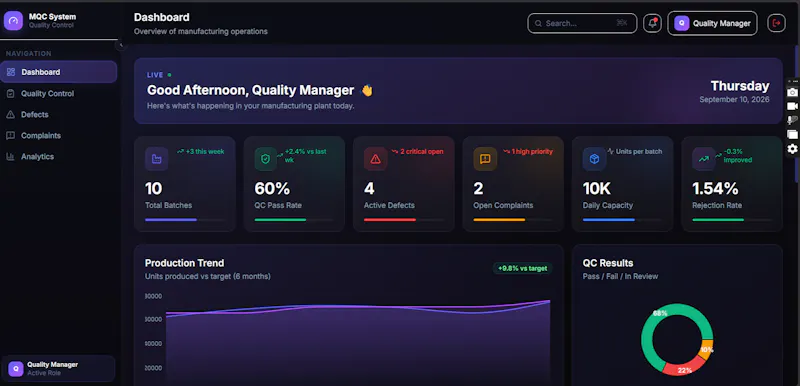Click the Active Defects warning icon
Image resolution: width=800 pixels, height=386 pixels.
tap(376, 159)
